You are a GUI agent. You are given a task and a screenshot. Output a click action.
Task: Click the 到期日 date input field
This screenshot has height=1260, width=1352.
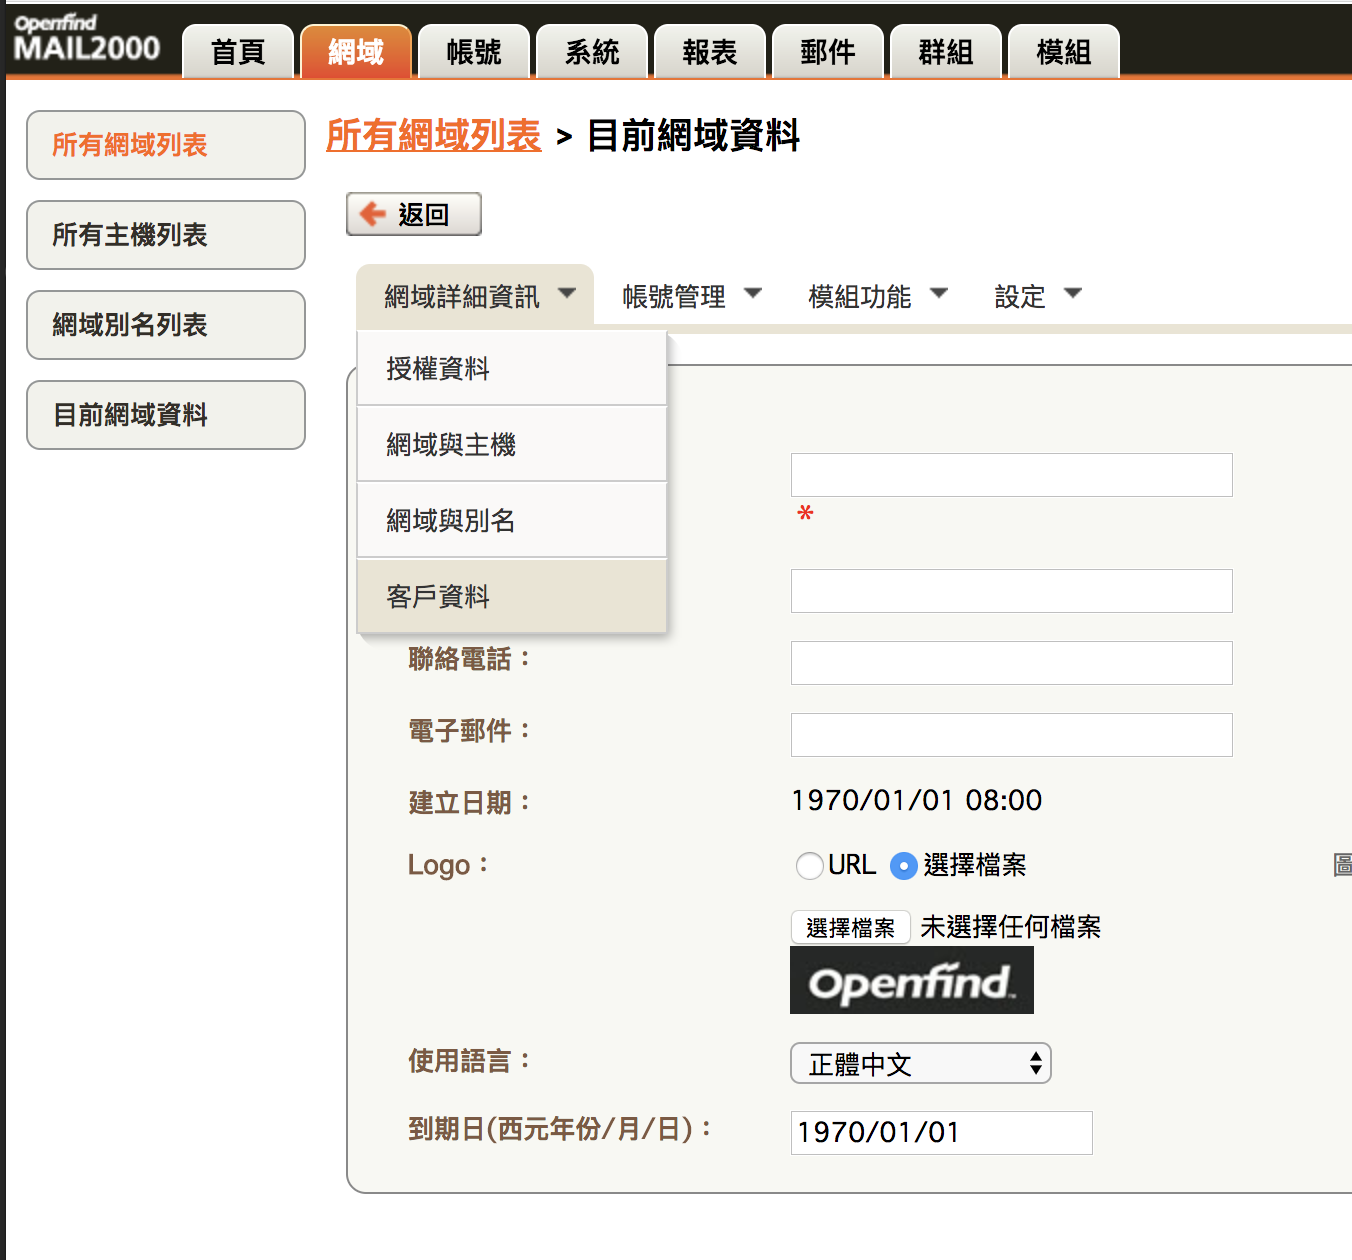[x=940, y=1132]
